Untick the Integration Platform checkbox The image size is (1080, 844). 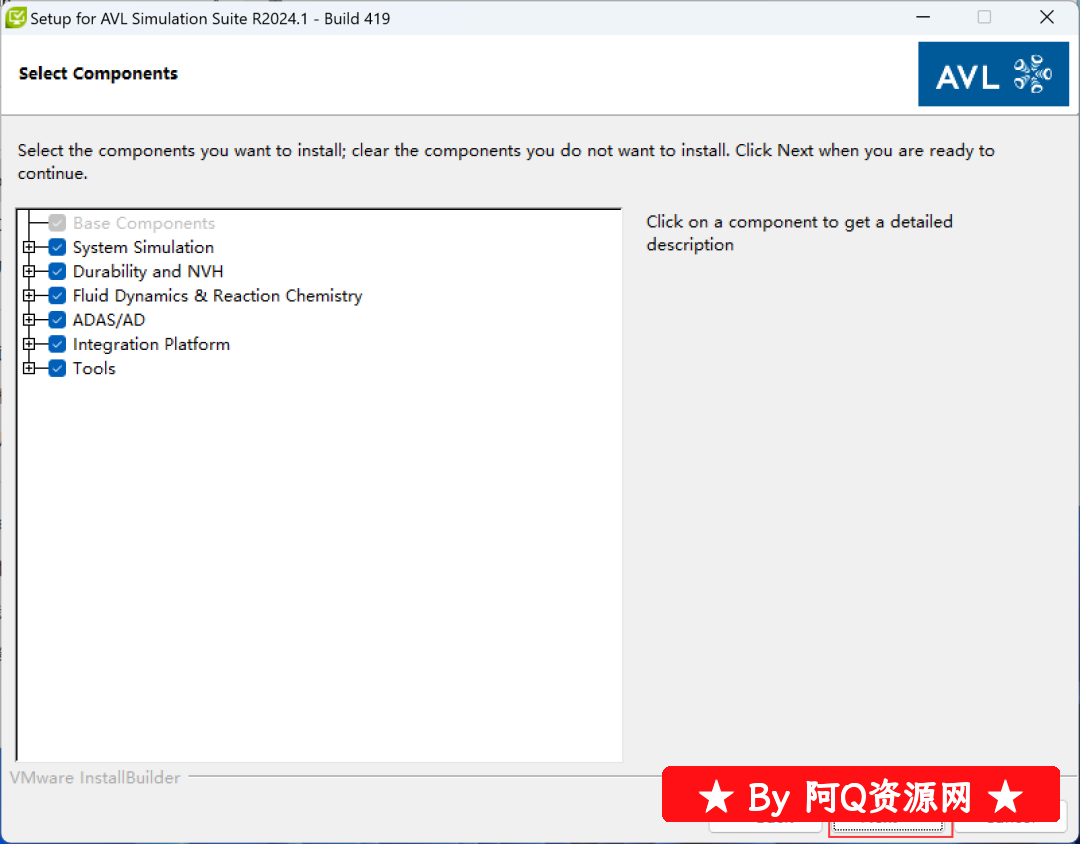tap(57, 344)
